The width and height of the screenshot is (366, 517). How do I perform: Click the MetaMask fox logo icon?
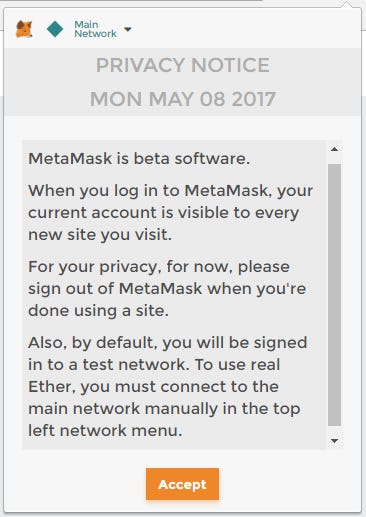(x=24, y=29)
